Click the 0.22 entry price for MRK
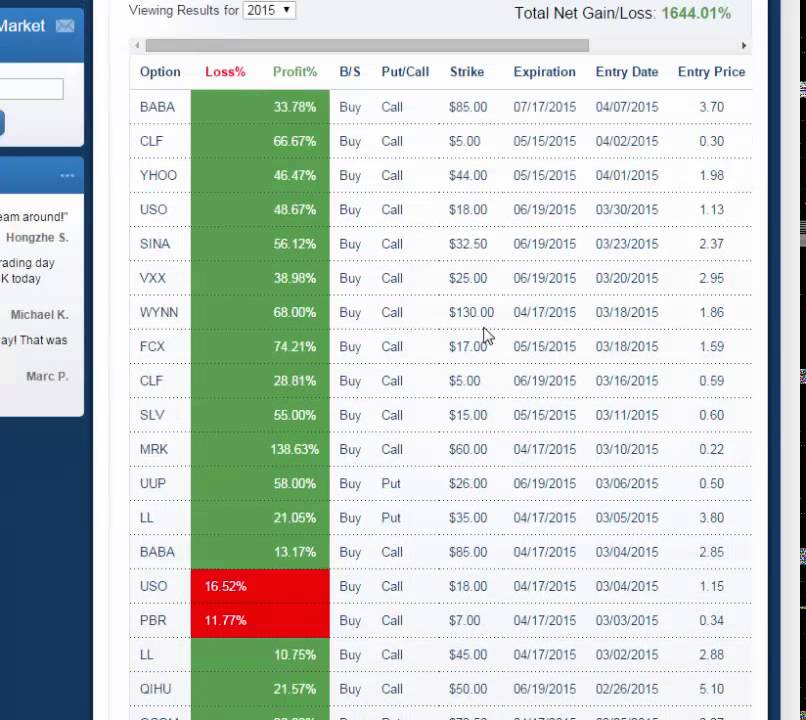Viewport: 806px width, 720px height. point(711,450)
